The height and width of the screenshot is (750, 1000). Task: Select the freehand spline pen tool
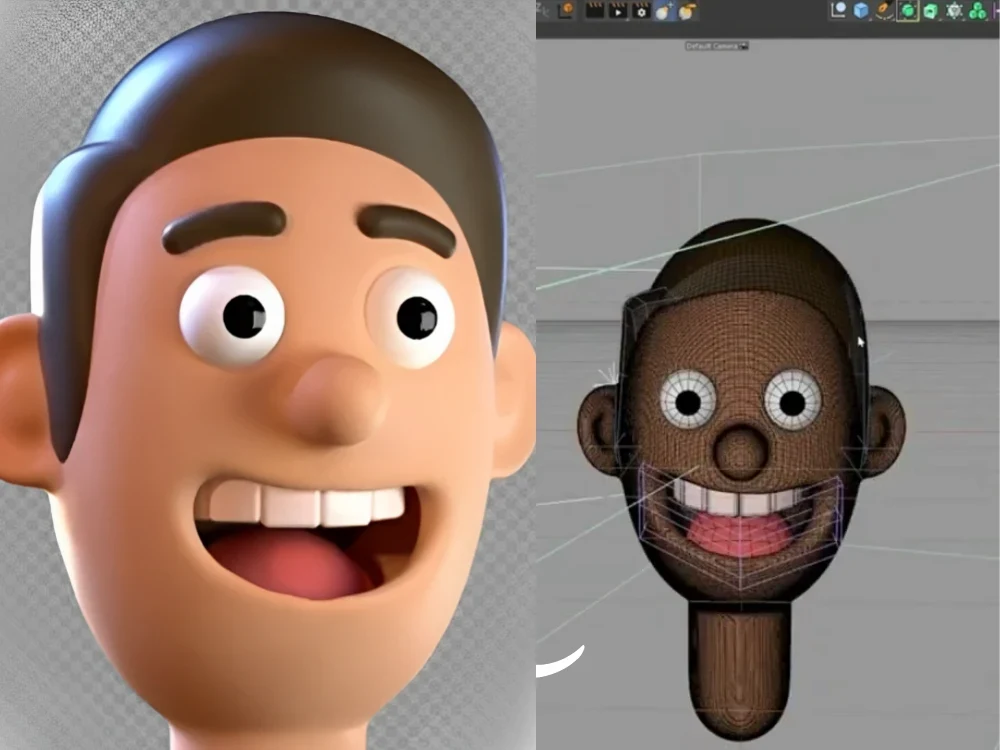pyautogui.click(x=885, y=13)
